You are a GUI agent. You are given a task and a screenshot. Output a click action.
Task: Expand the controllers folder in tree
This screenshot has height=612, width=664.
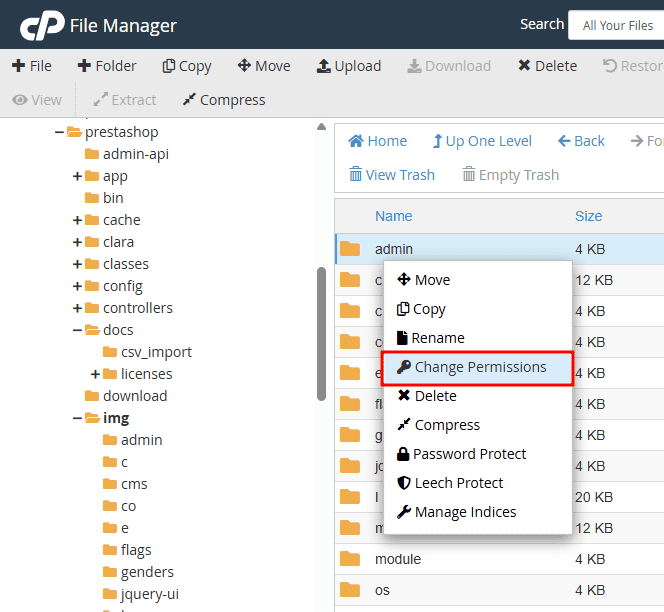pyautogui.click(x=77, y=308)
